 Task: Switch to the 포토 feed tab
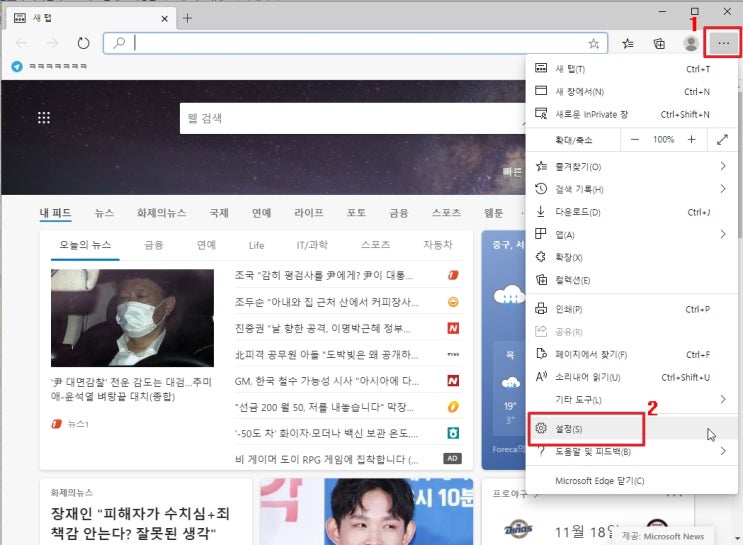[356, 213]
